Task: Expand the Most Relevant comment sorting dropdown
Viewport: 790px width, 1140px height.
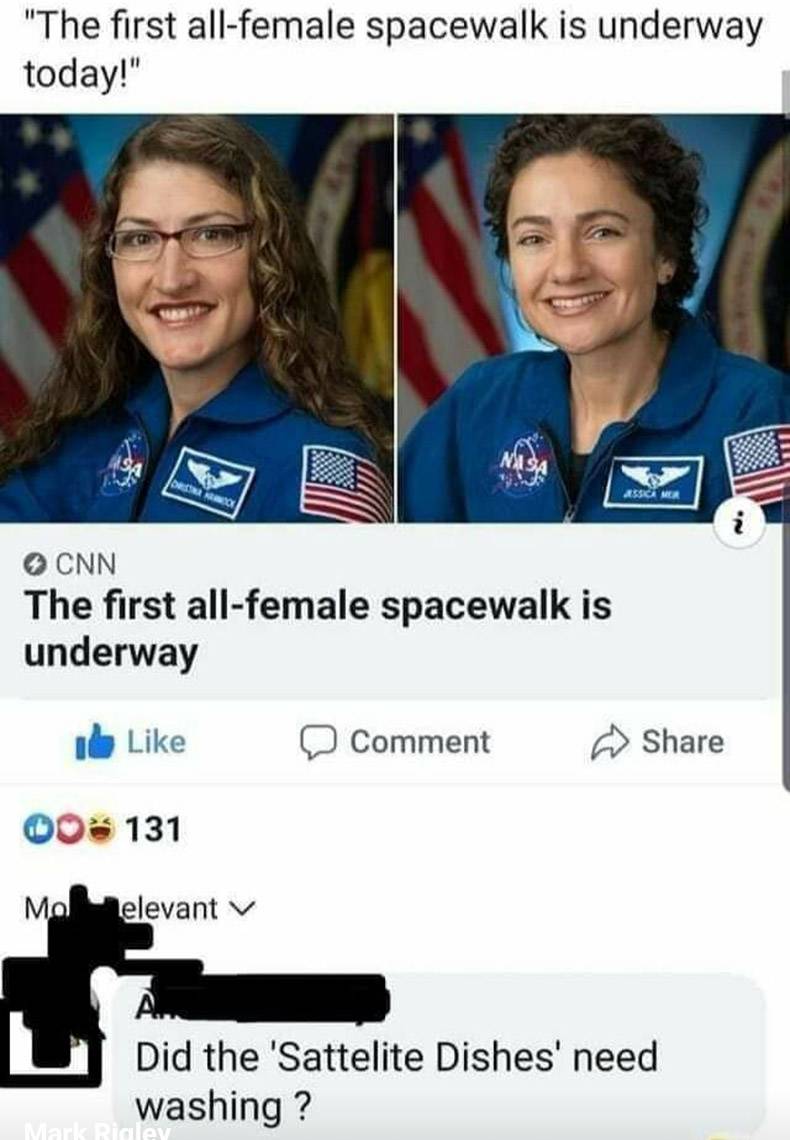Action: coord(140,908)
